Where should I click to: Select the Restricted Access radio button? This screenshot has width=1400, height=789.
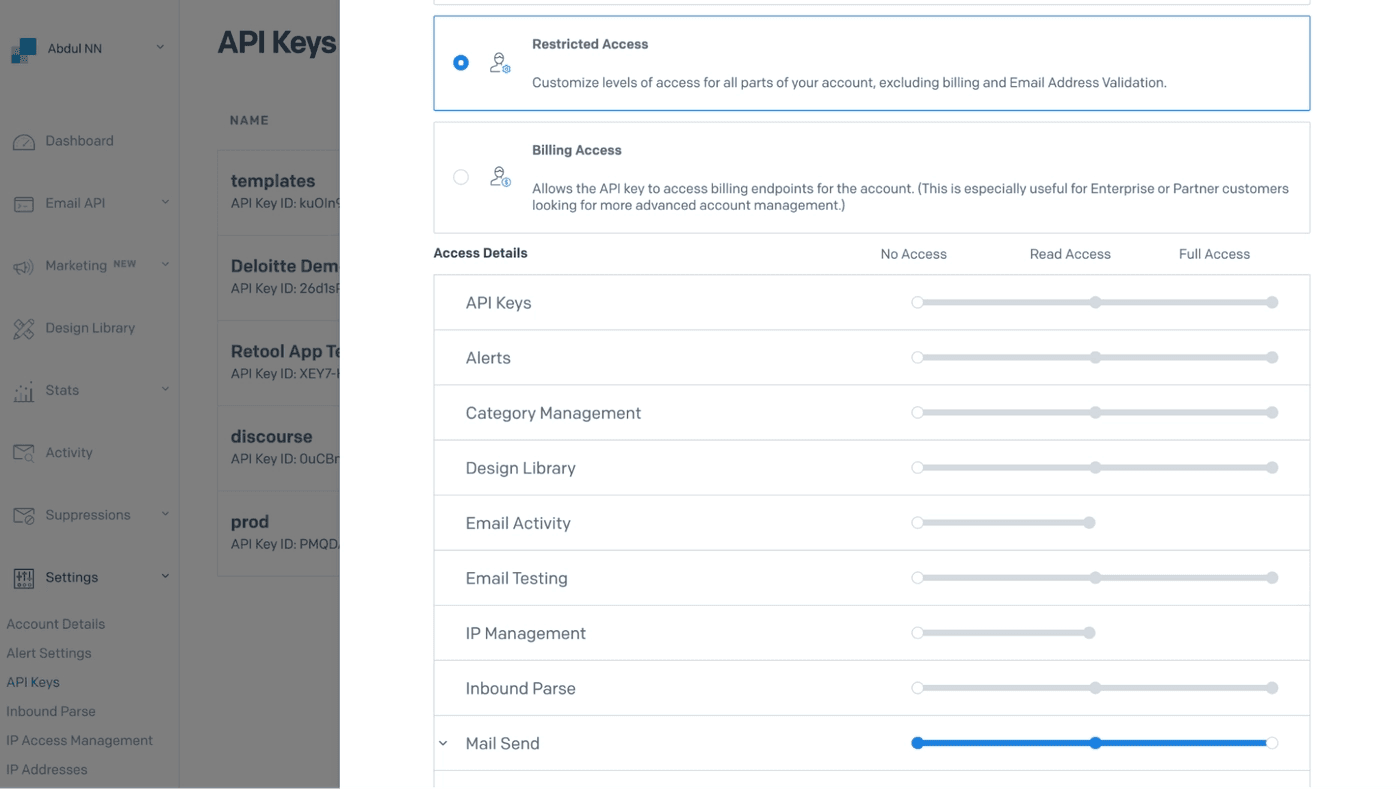[x=461, y=63]
